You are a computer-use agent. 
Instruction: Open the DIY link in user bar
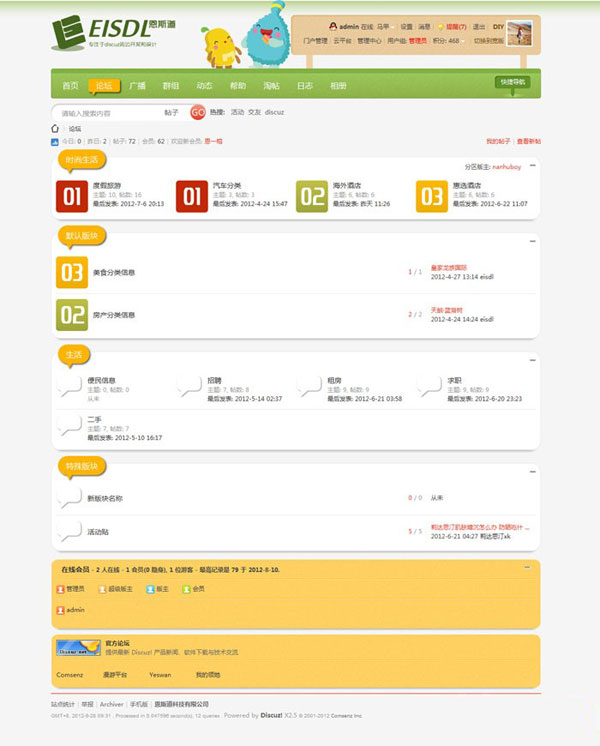point(498,27)
